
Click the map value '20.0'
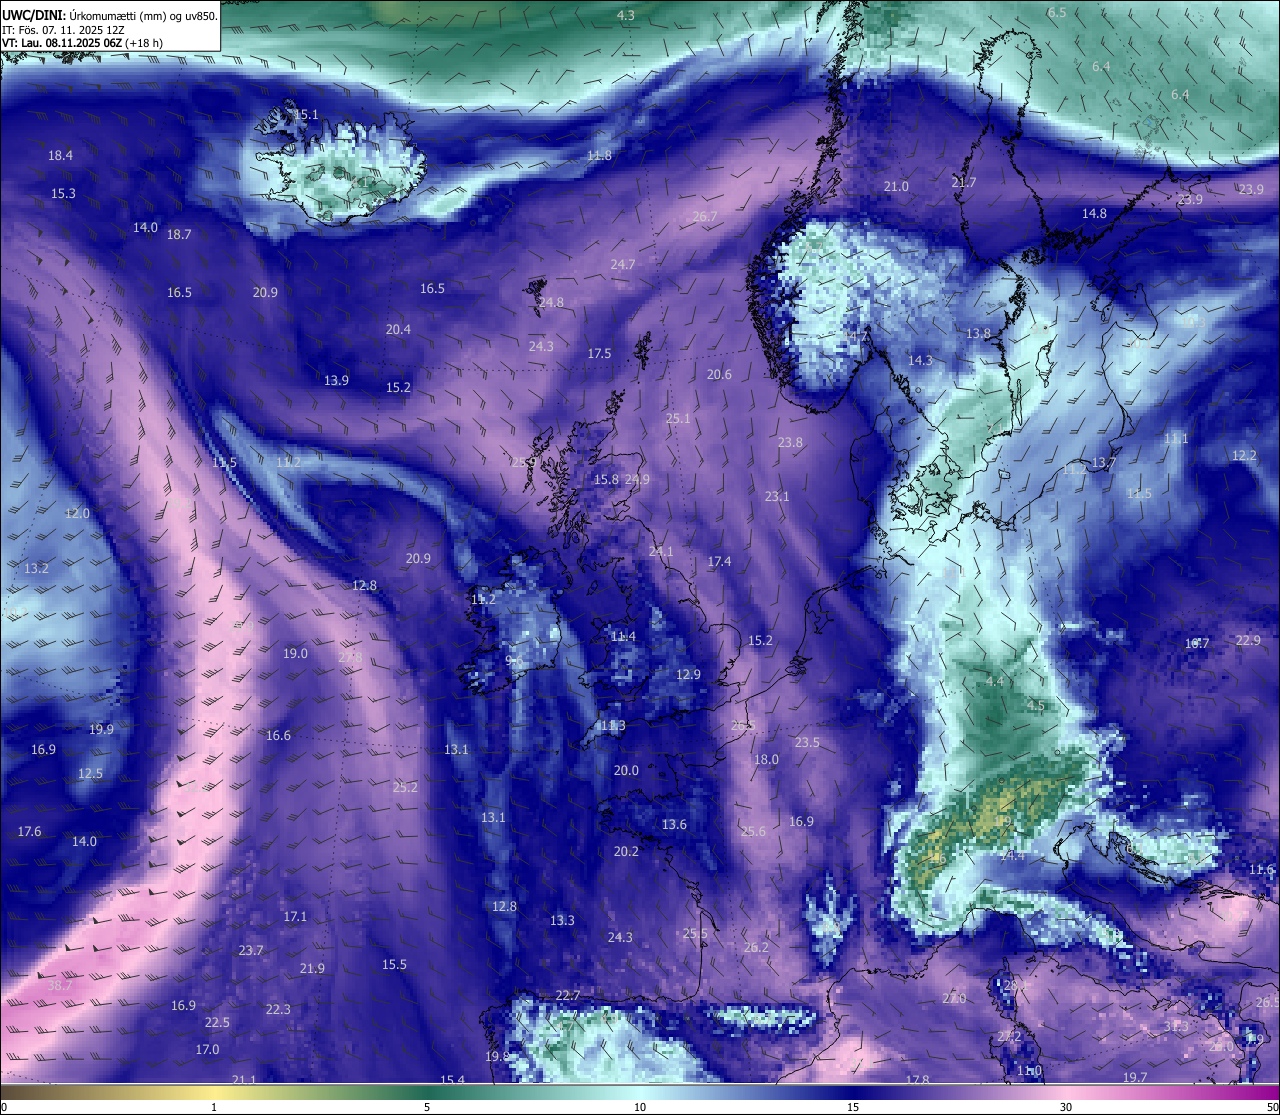pos(626,770)
